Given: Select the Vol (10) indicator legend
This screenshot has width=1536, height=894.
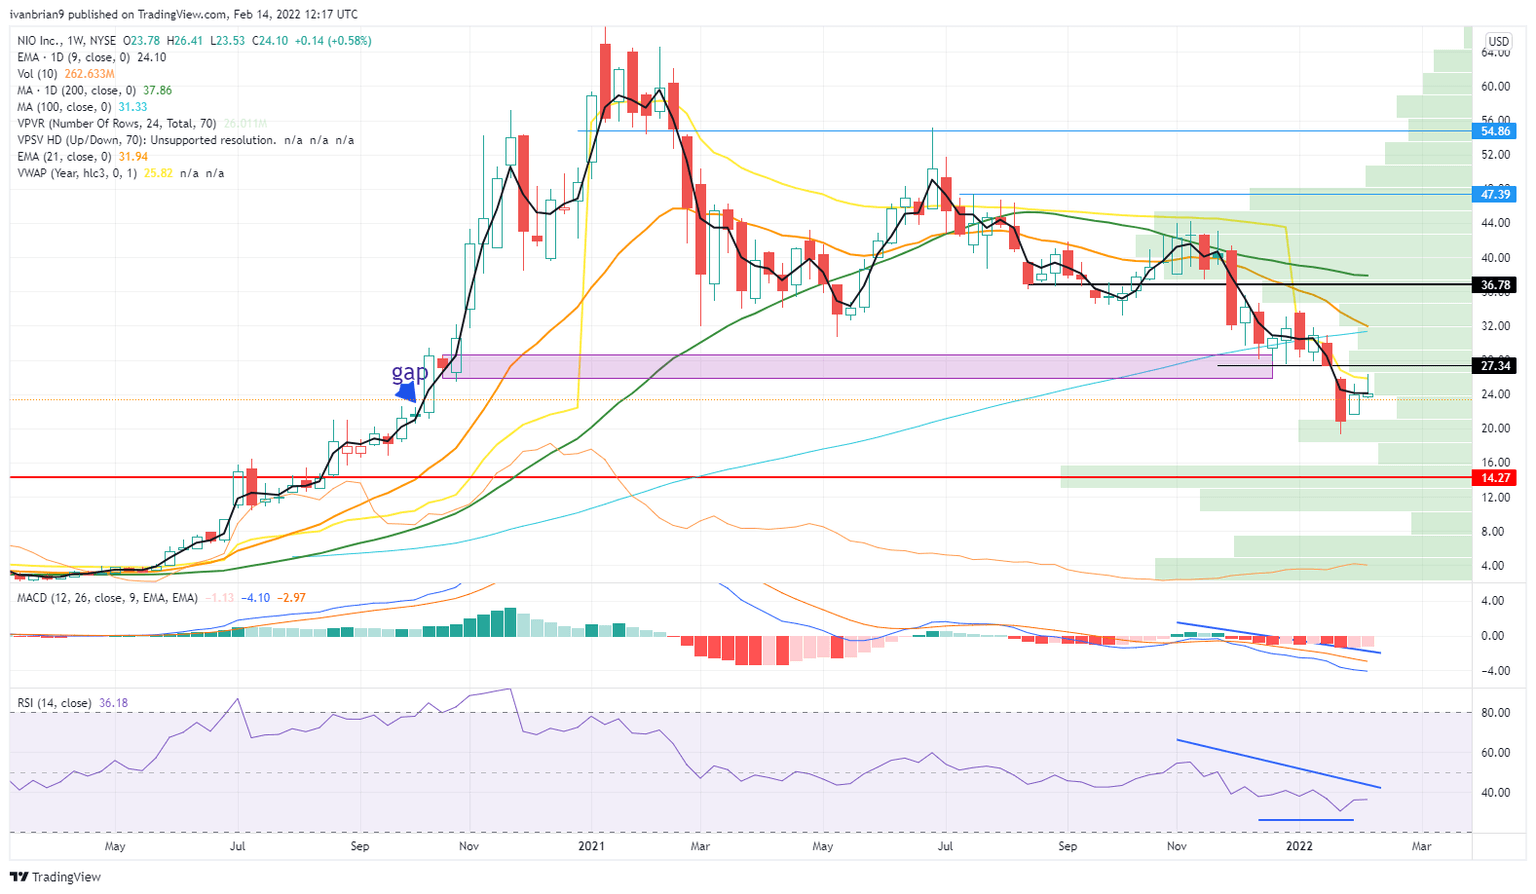Looking at the screenshot, I should point(37,74).
